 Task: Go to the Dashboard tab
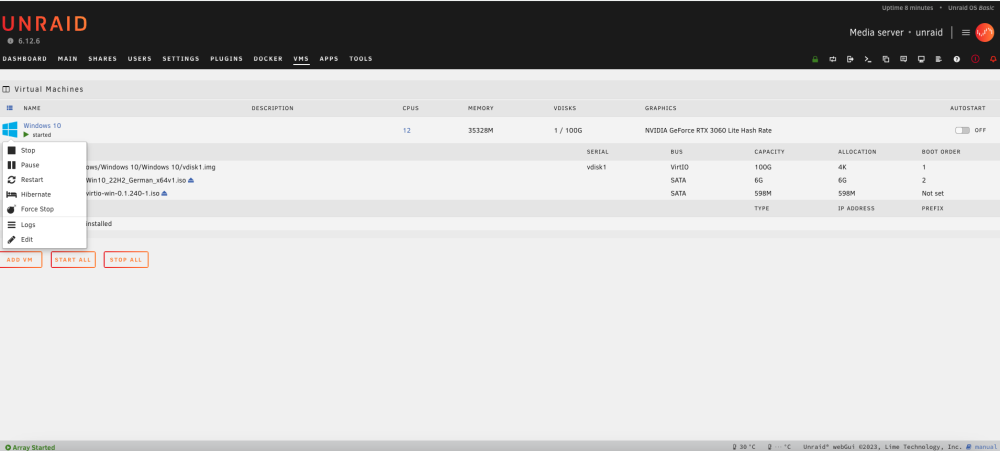[25, 59]
